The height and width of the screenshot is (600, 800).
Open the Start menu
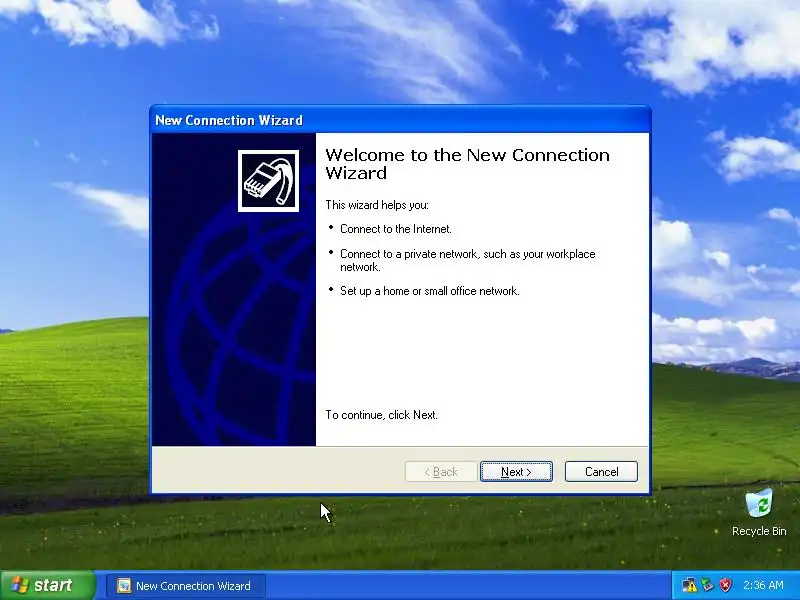tap(47, 585)
